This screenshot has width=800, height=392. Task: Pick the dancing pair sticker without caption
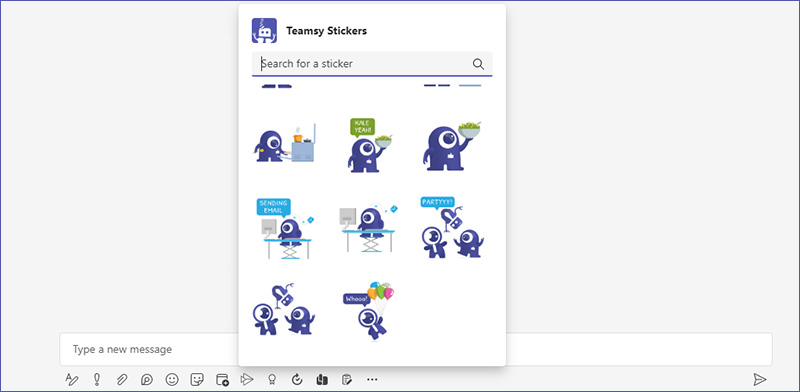coord(284,310)
